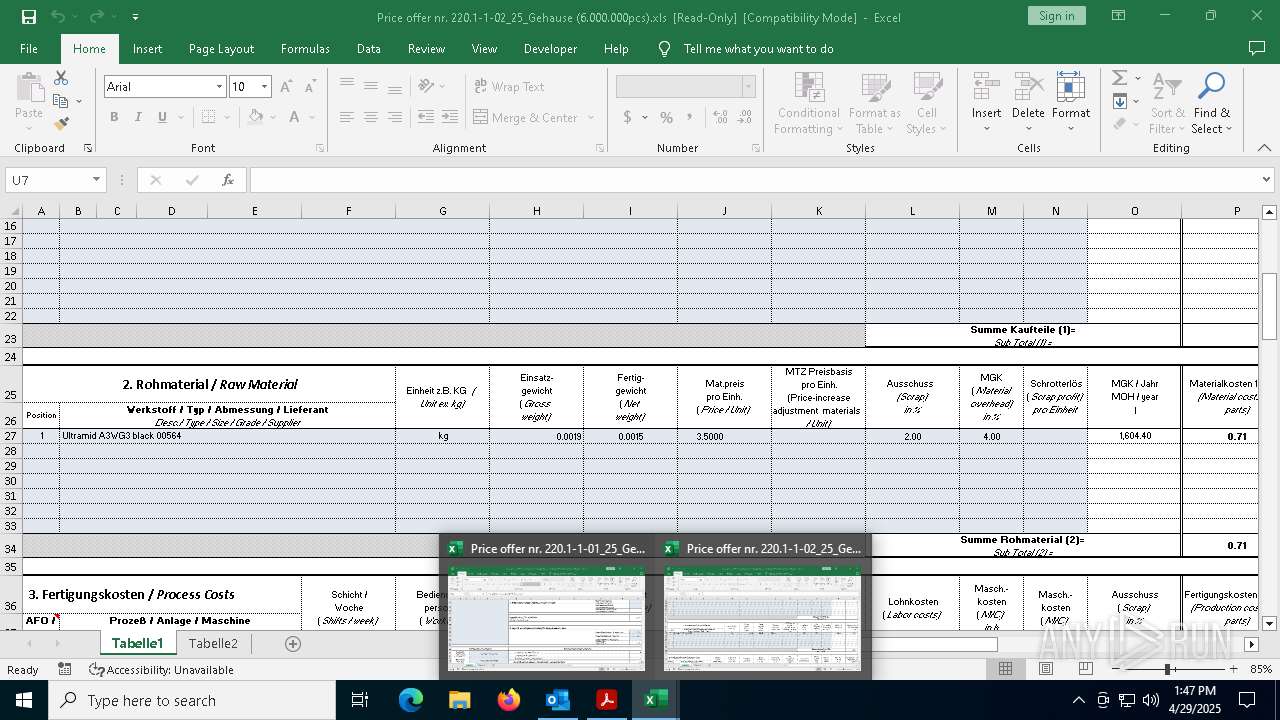Click the Orientation text rotation icon
The height and width of the screenshot is (720, 1280).
click(x=427, y=87)
